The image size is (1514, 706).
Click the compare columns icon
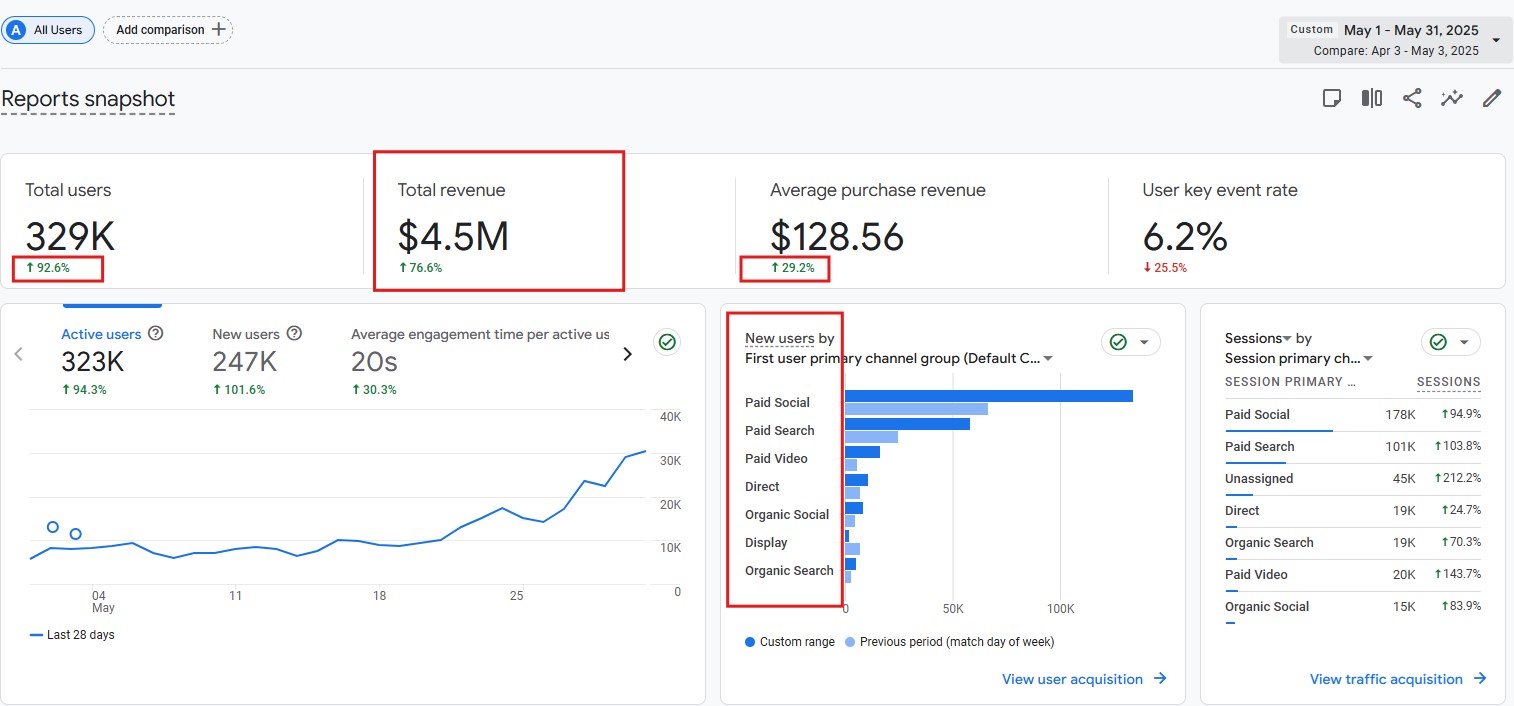(x=1372, y=98)
